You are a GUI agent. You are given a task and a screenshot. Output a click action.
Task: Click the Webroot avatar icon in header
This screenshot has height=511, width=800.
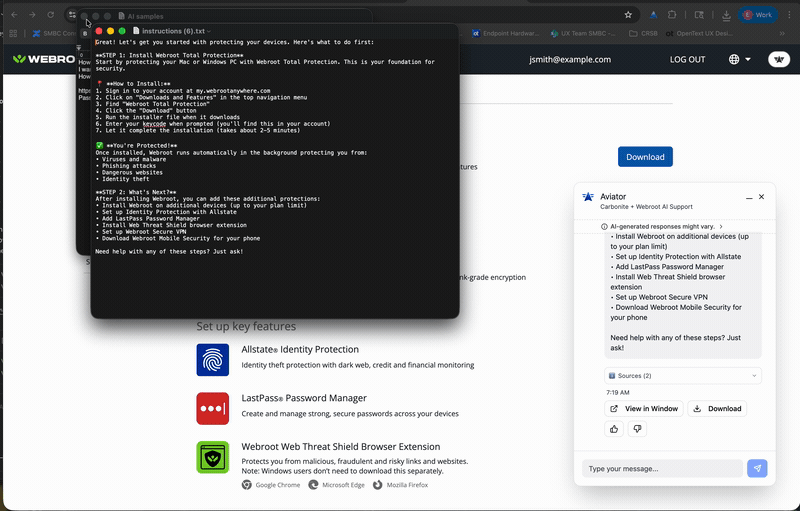779,59
